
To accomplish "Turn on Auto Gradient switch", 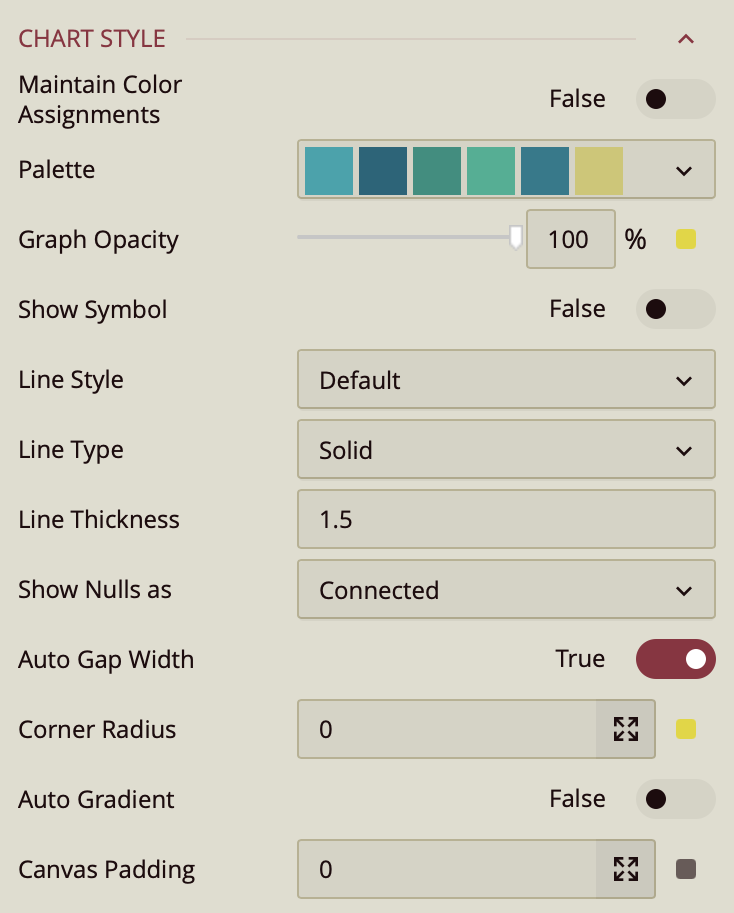I will pyautogui.click(x=675, y=799).
